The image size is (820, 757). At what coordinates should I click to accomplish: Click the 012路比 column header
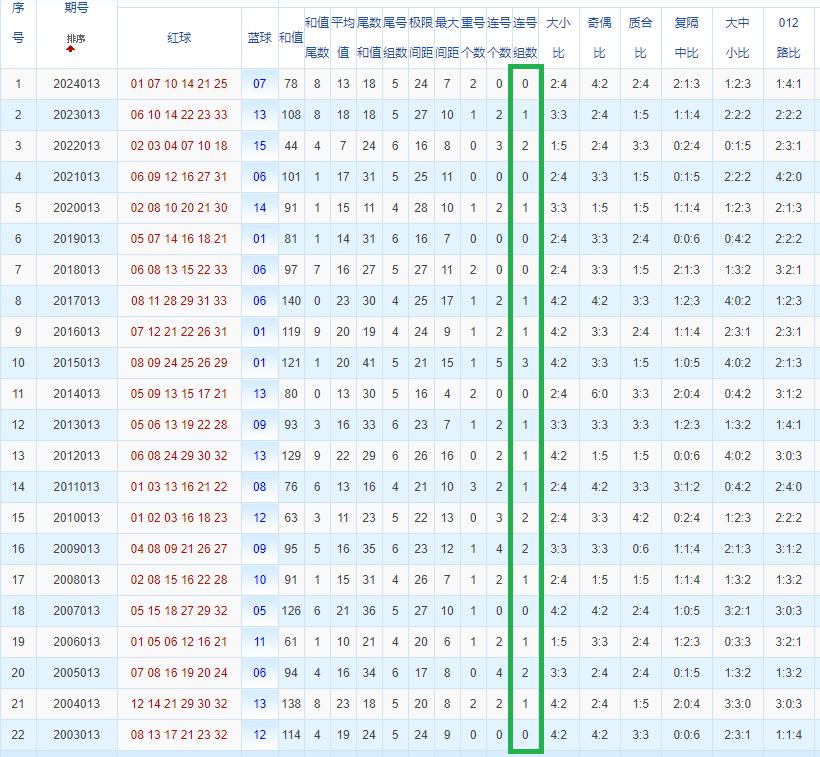(788, 37)
